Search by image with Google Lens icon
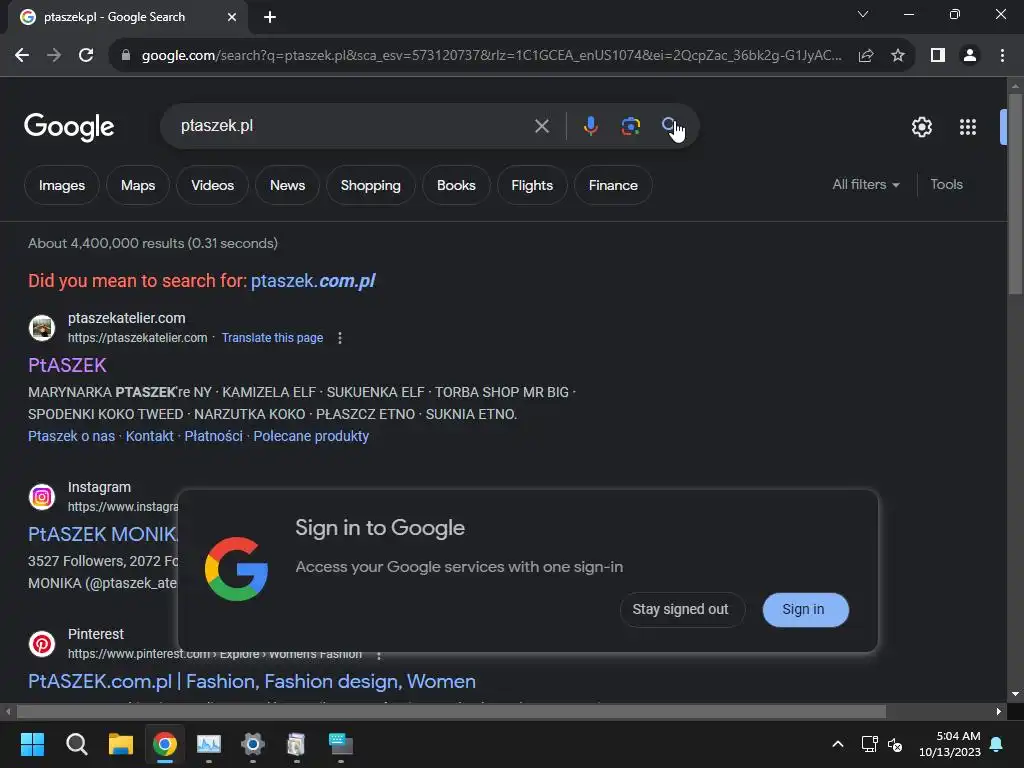Image resolution: width=1024 pixels, height=768 pixels. click(x=630, y=126)
